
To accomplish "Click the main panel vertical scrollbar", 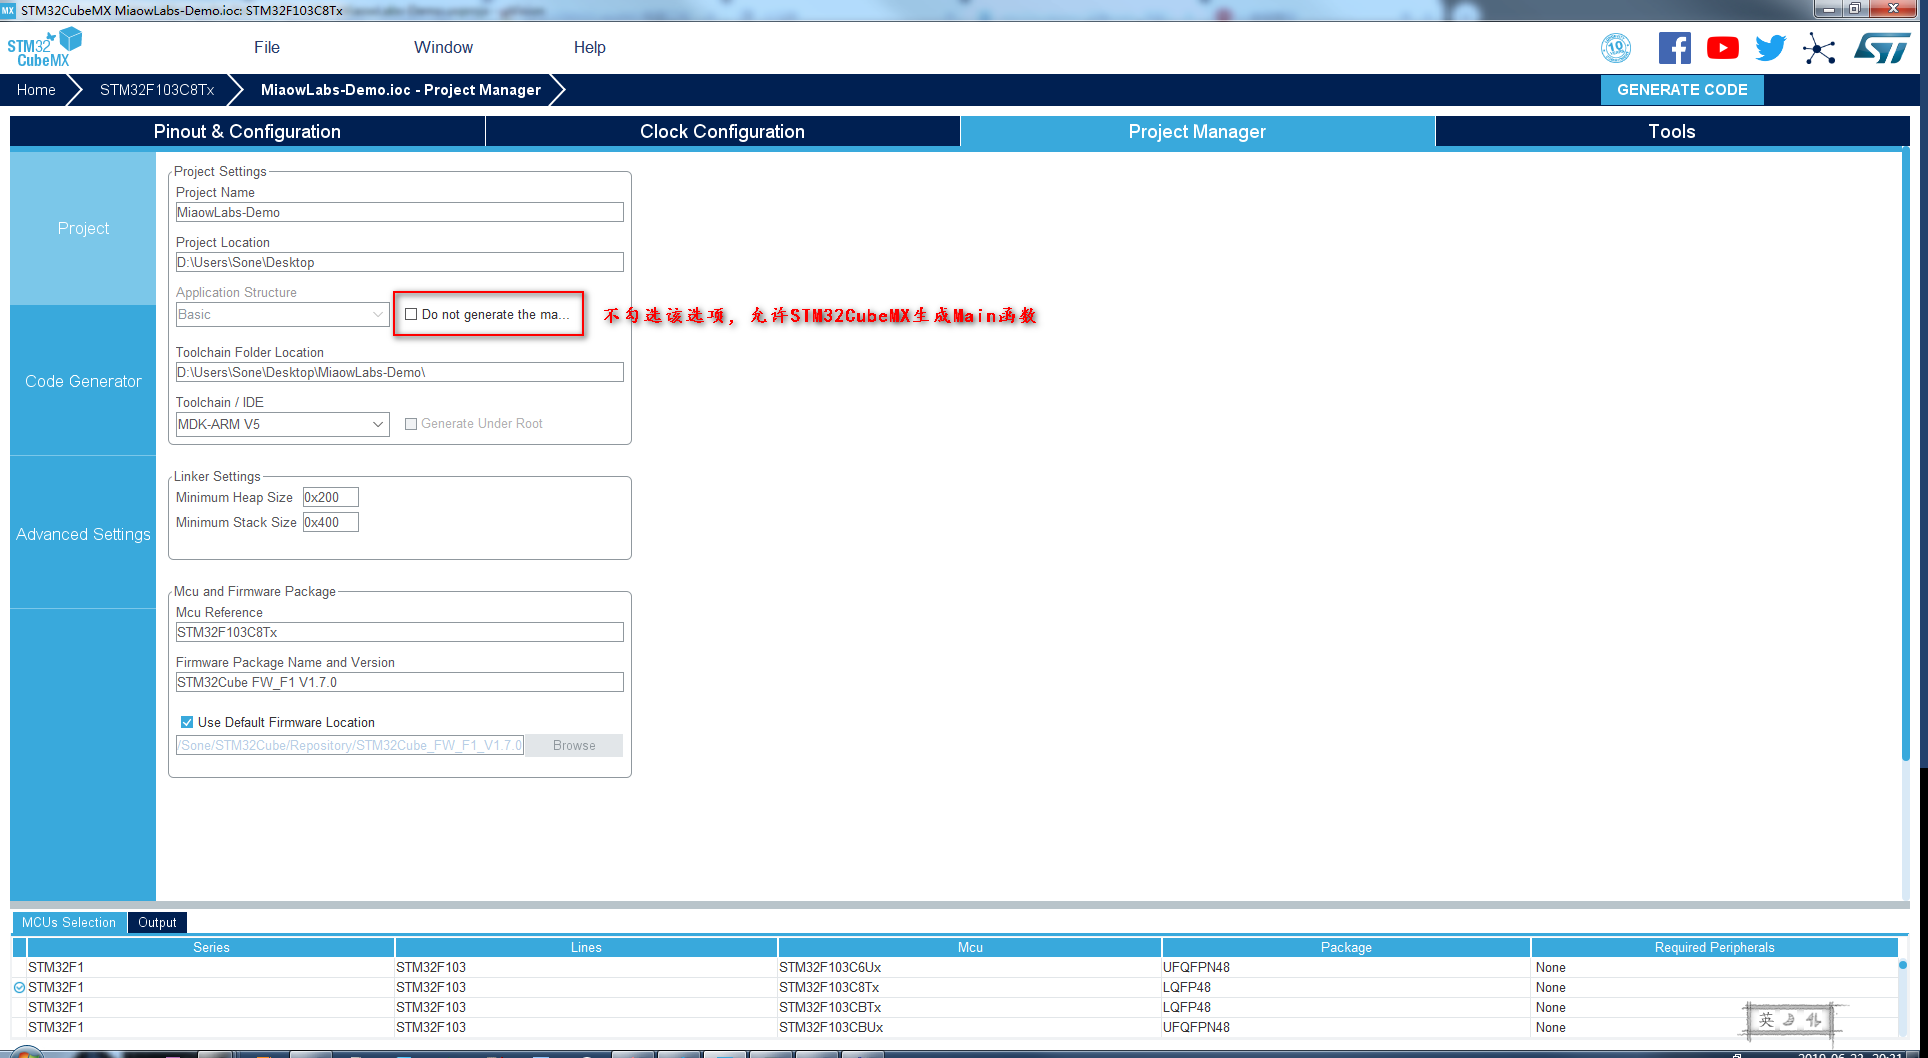I will (x=1906, y=455).
